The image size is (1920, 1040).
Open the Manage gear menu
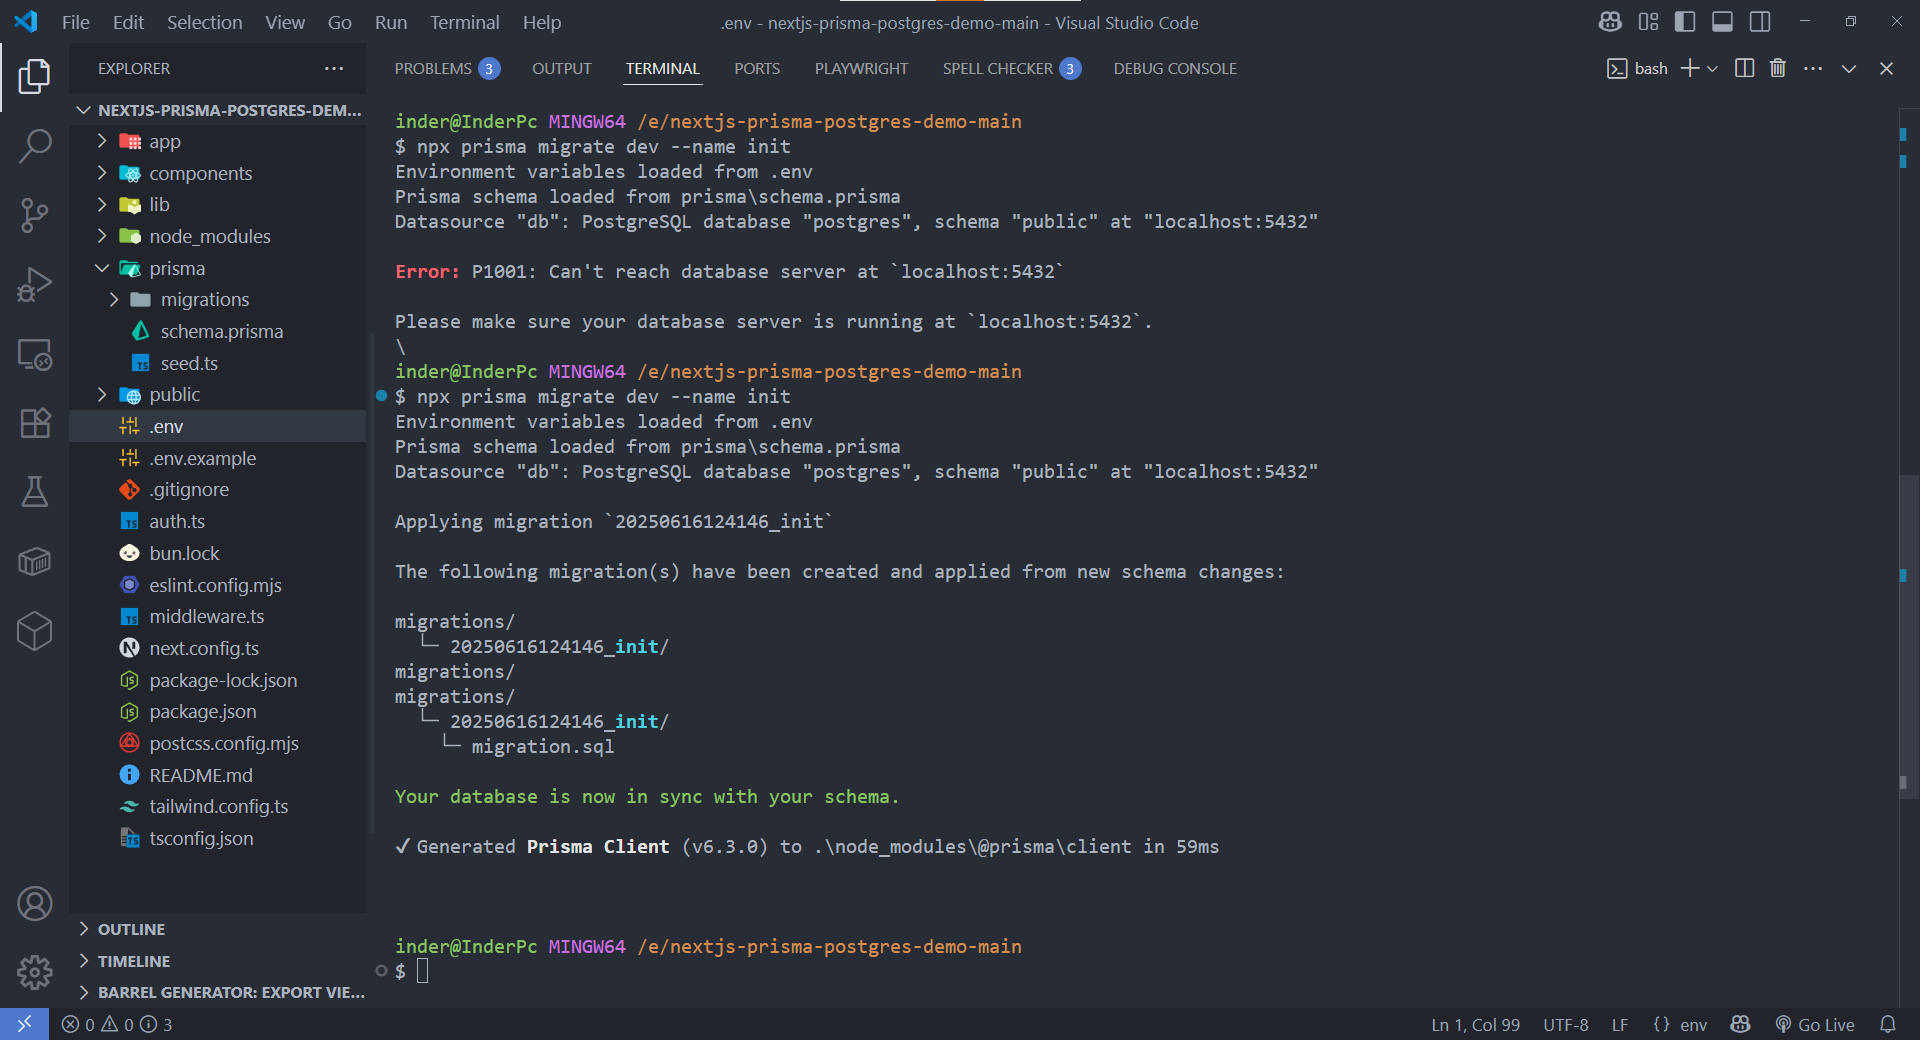pos(34,971)
